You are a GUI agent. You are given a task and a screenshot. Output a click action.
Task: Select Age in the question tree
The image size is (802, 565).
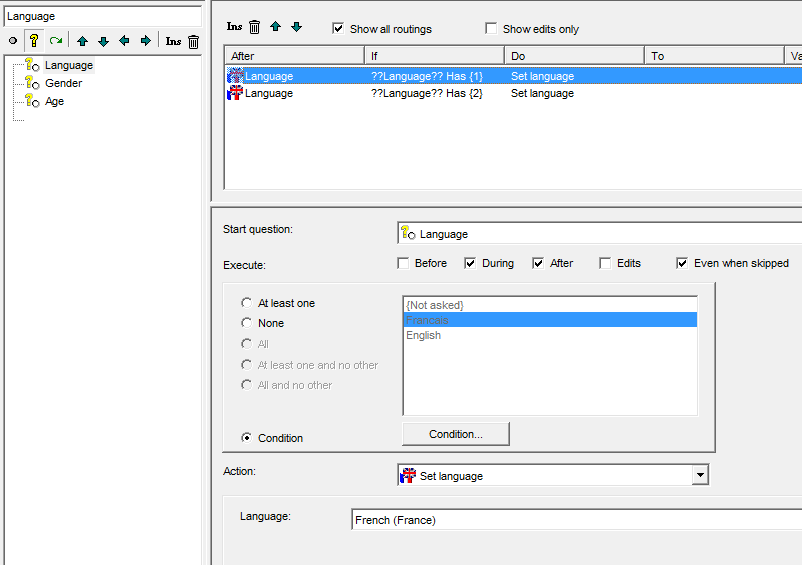coord(54,101)
